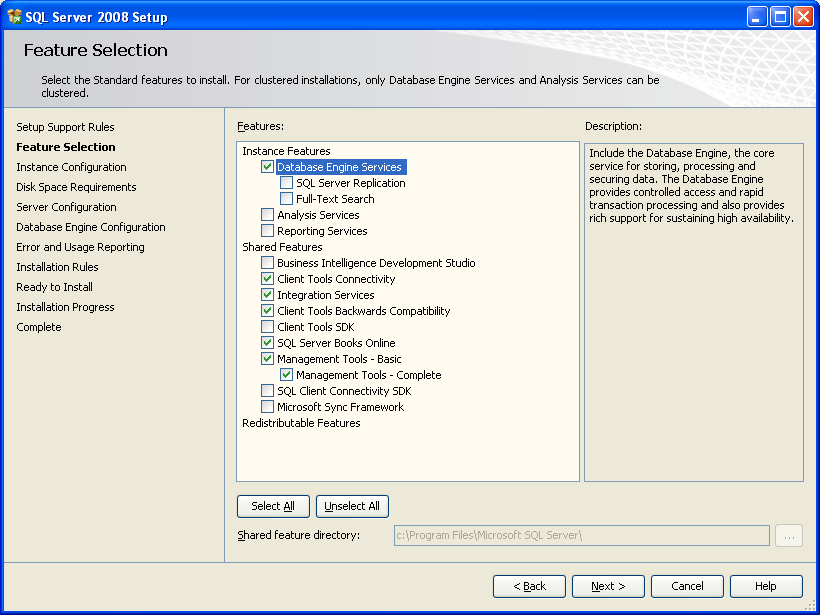Select SQL Server Books Online label

click(336, 343)
